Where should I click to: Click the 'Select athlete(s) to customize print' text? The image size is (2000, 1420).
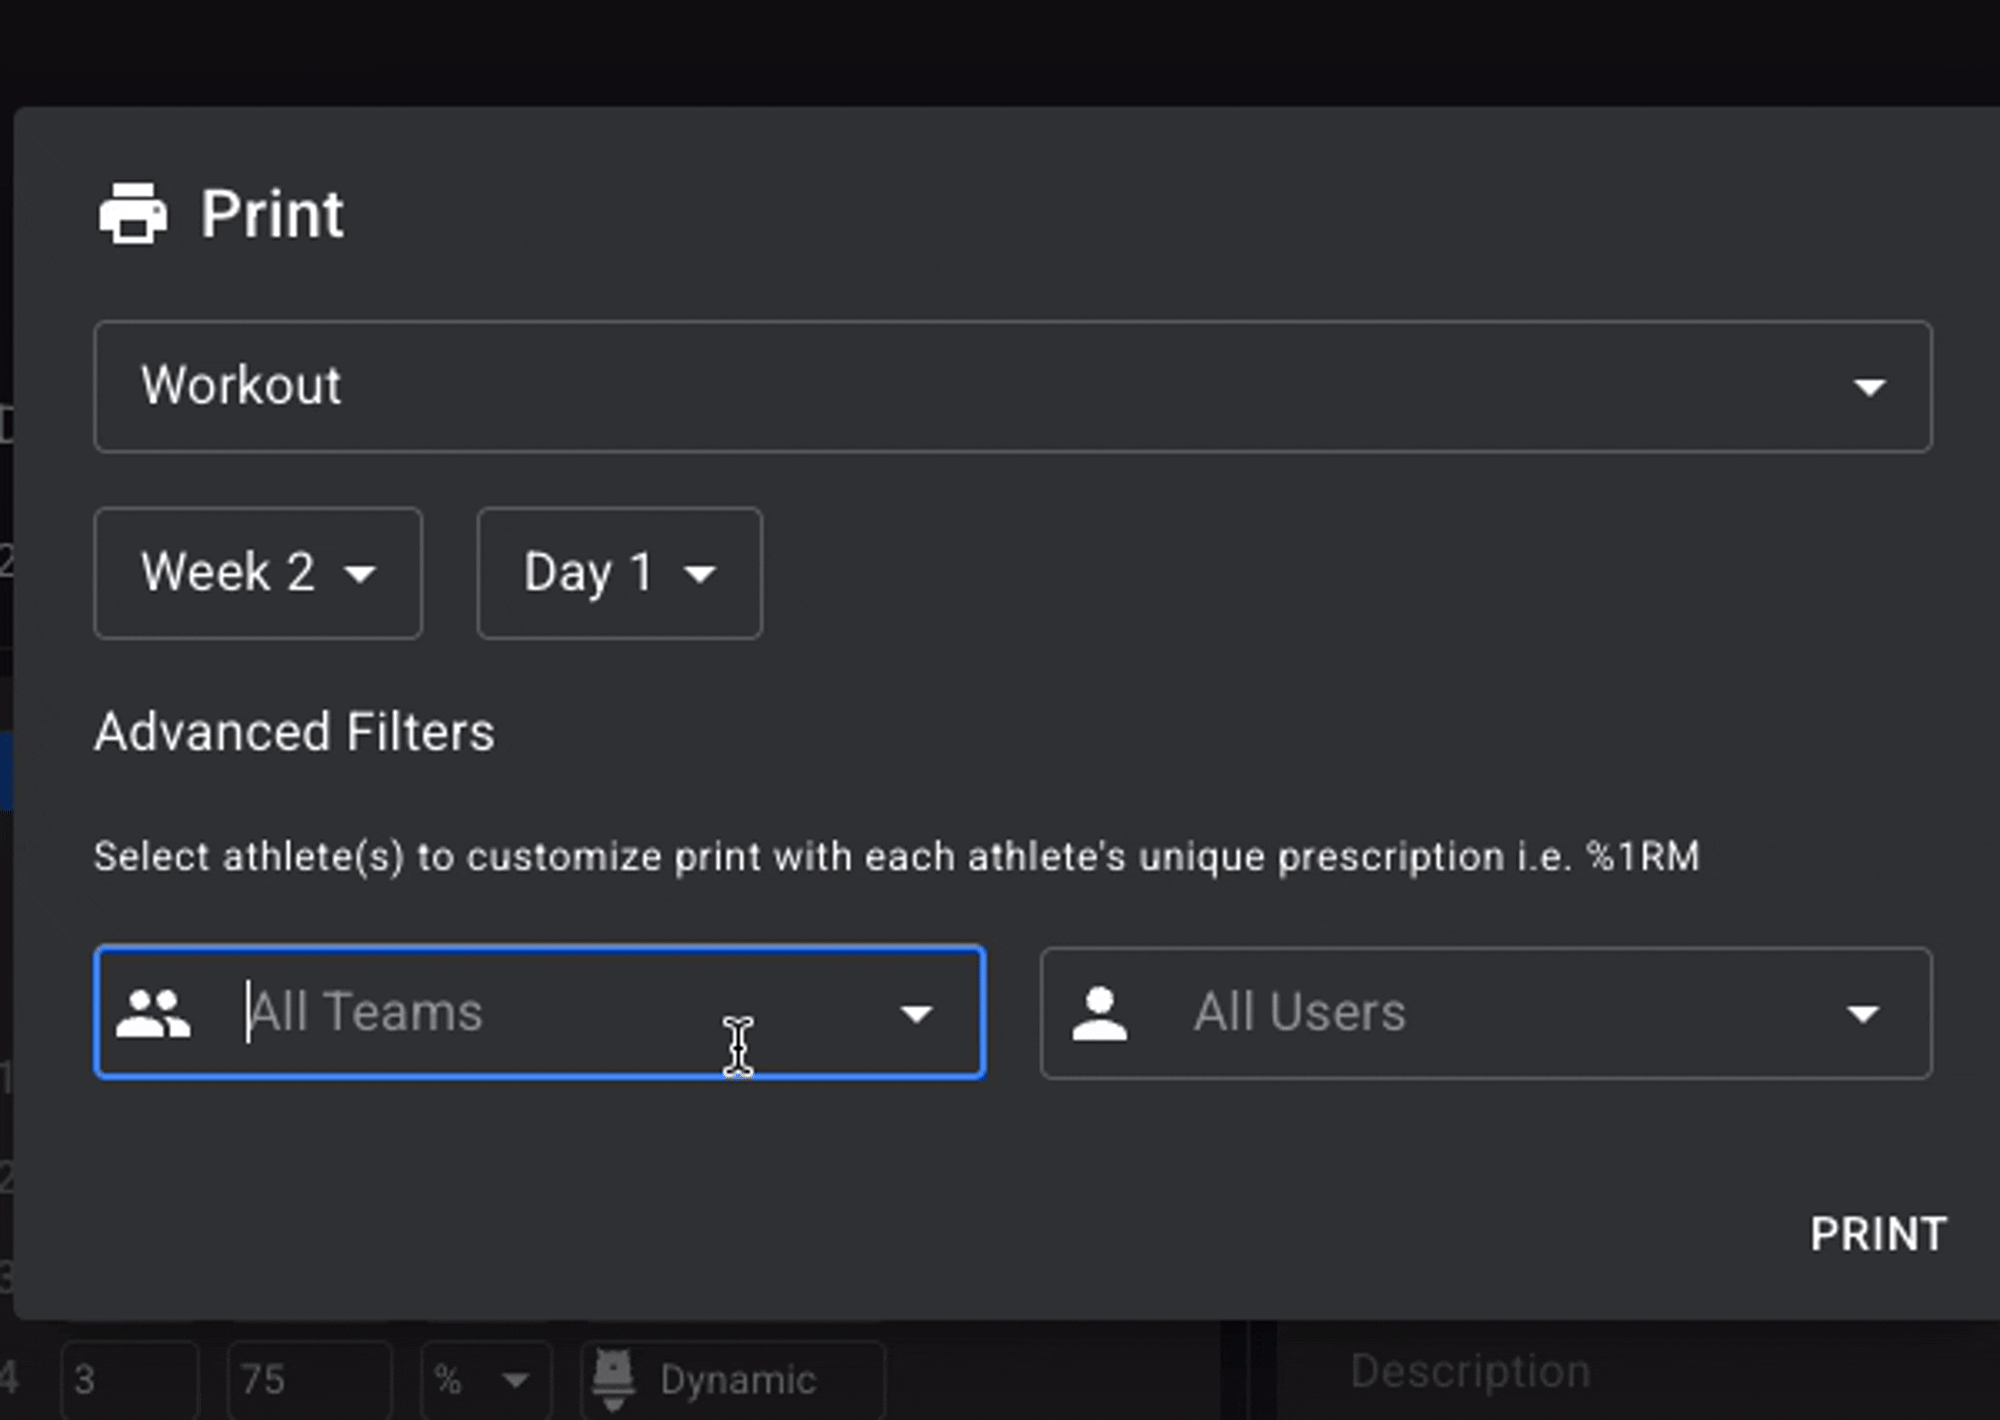click(x=897, y=857)
